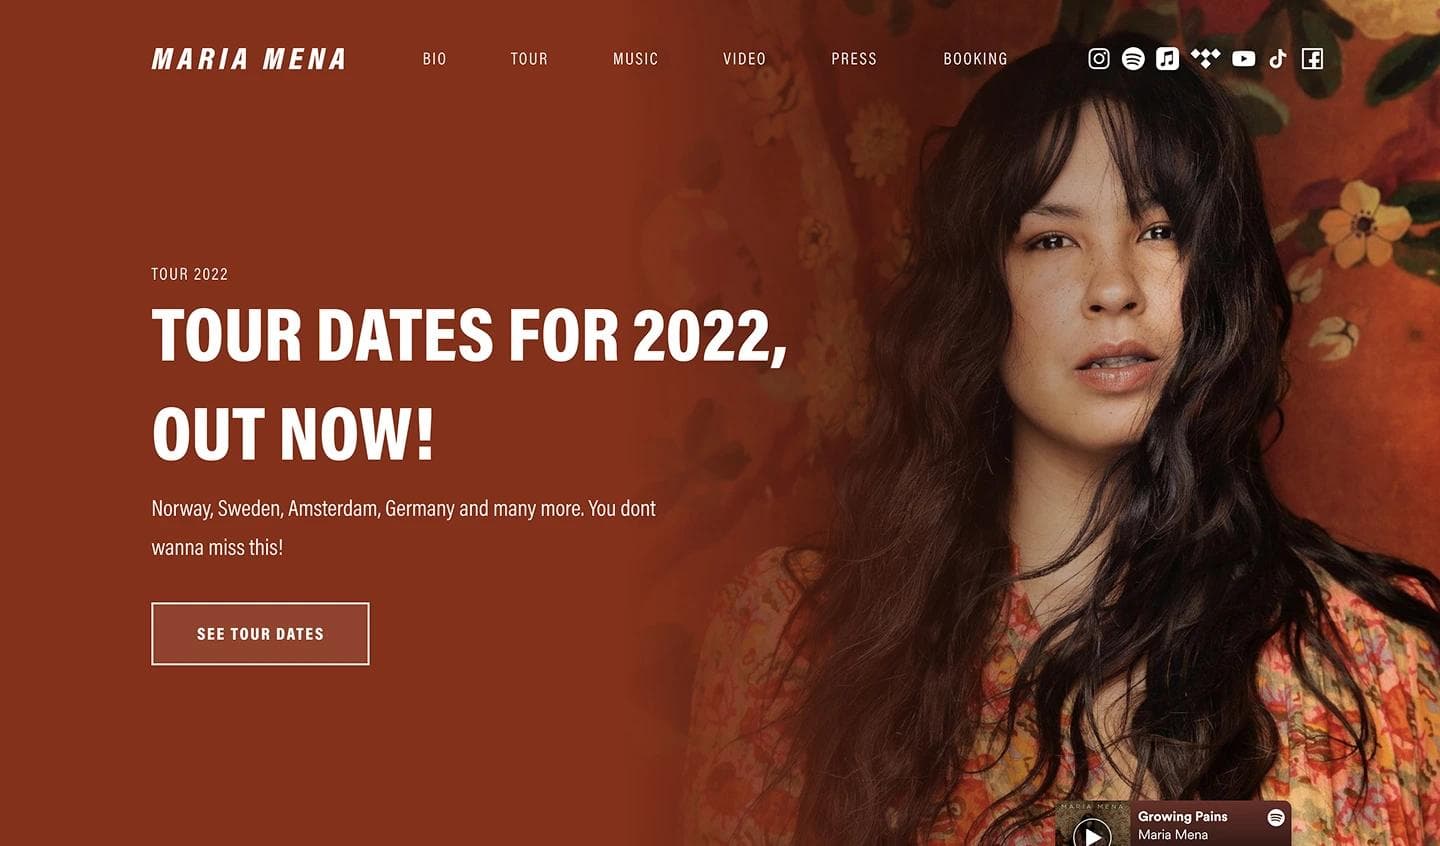Screen dimensions: 1440x846
Task: Open the Booking page
Action: click(x=976, y=59)
